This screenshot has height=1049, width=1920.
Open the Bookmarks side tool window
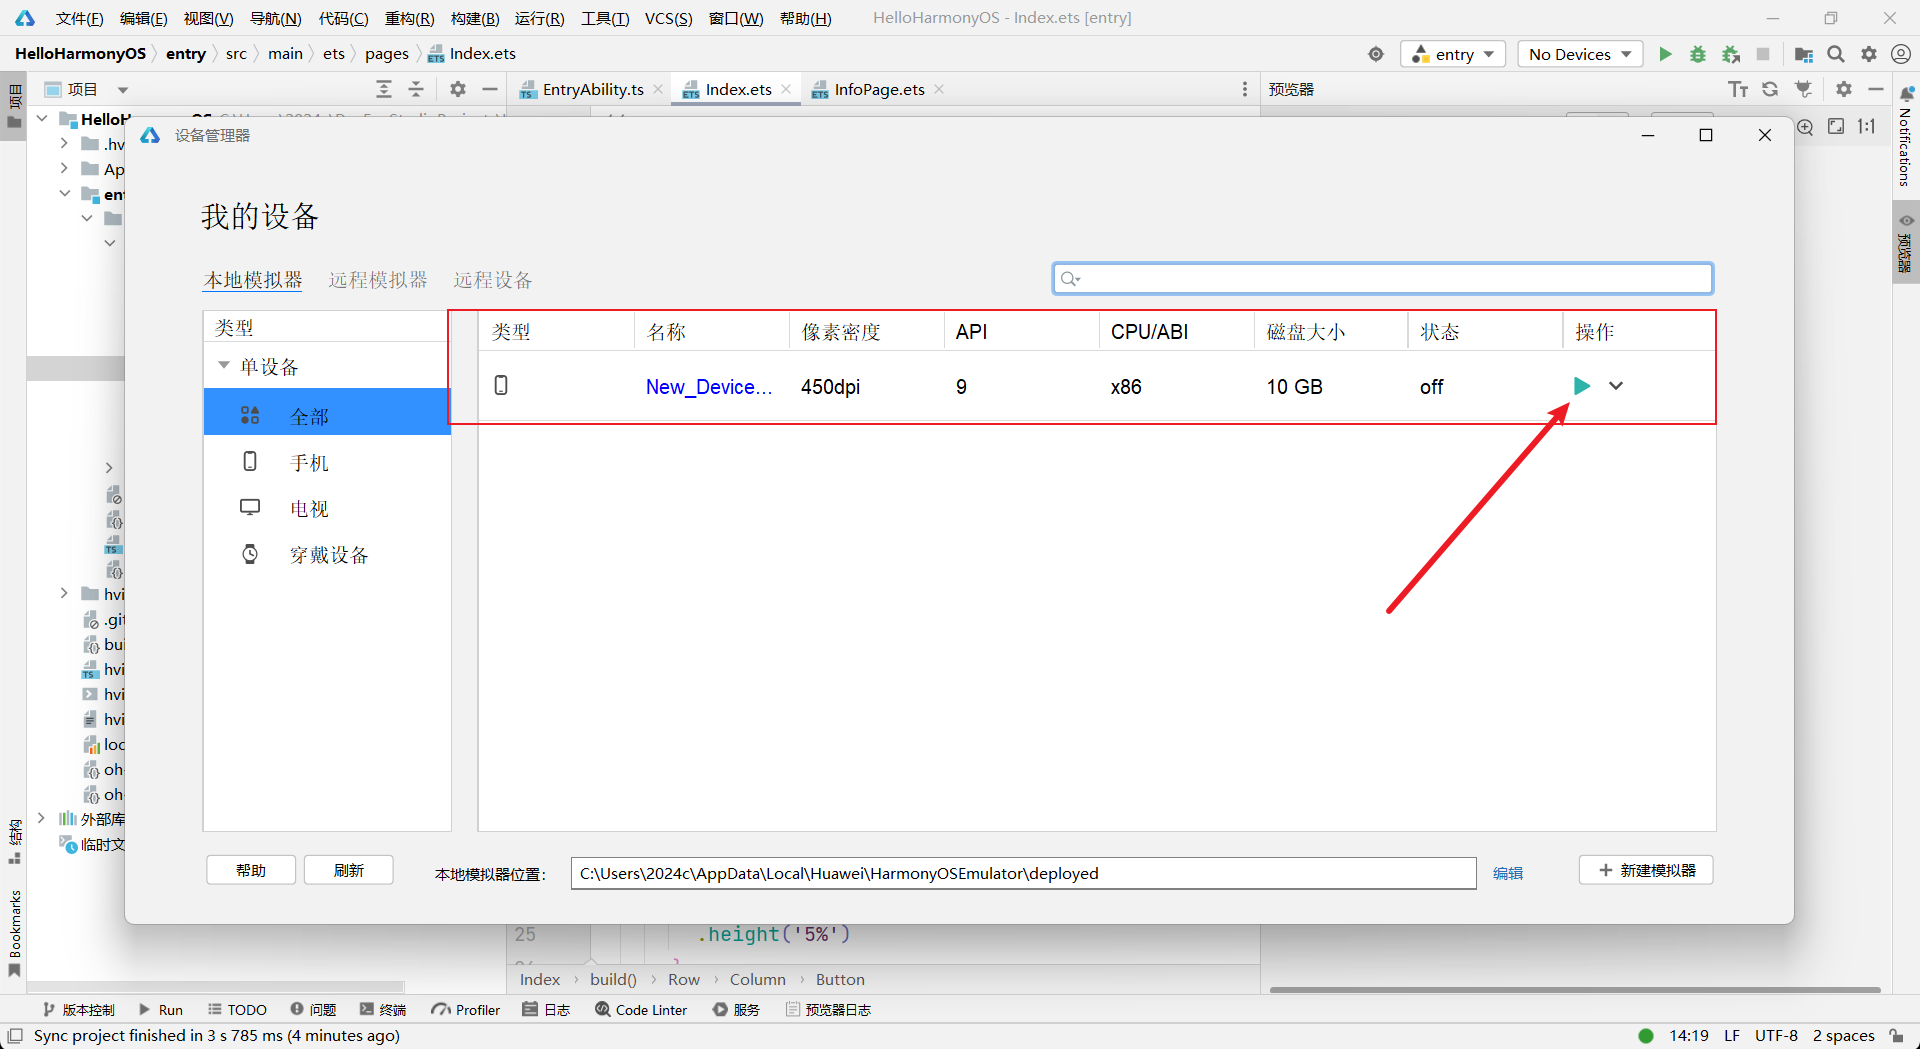point(14,933)
